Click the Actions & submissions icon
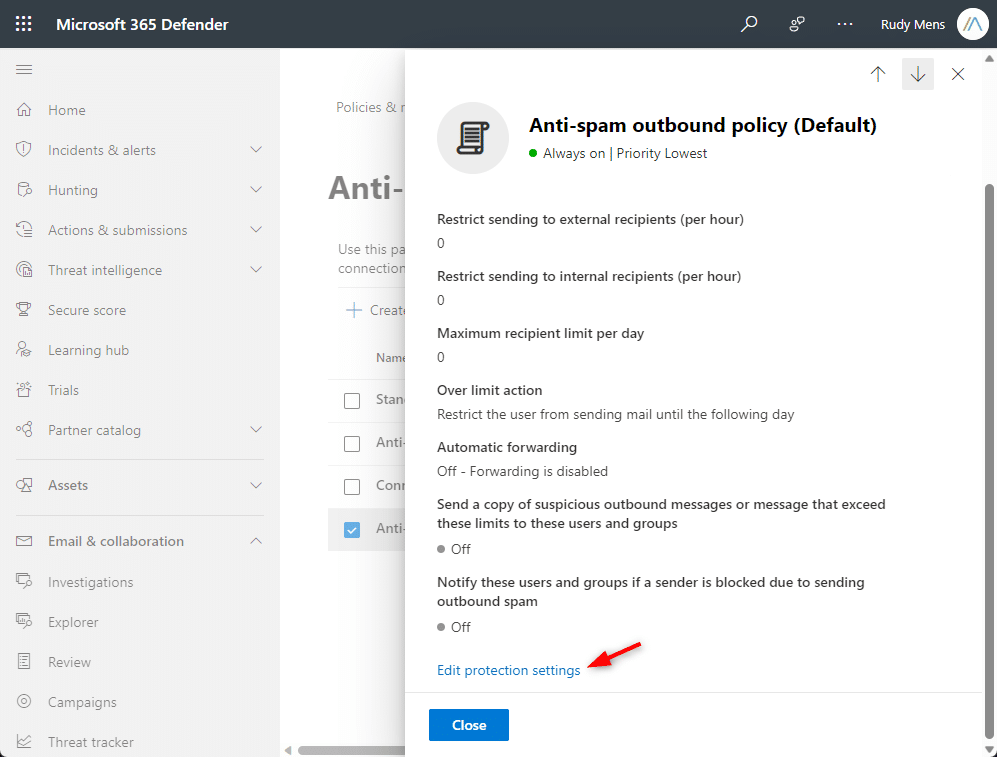Screen dimensions: 997x757 click(x=24, y=229)
